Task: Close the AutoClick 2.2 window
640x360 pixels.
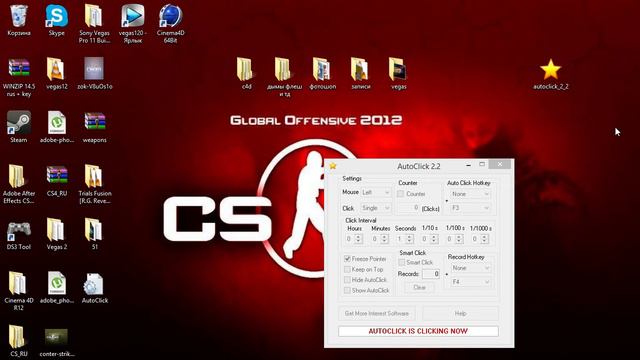Action: (x=500, y=164)
